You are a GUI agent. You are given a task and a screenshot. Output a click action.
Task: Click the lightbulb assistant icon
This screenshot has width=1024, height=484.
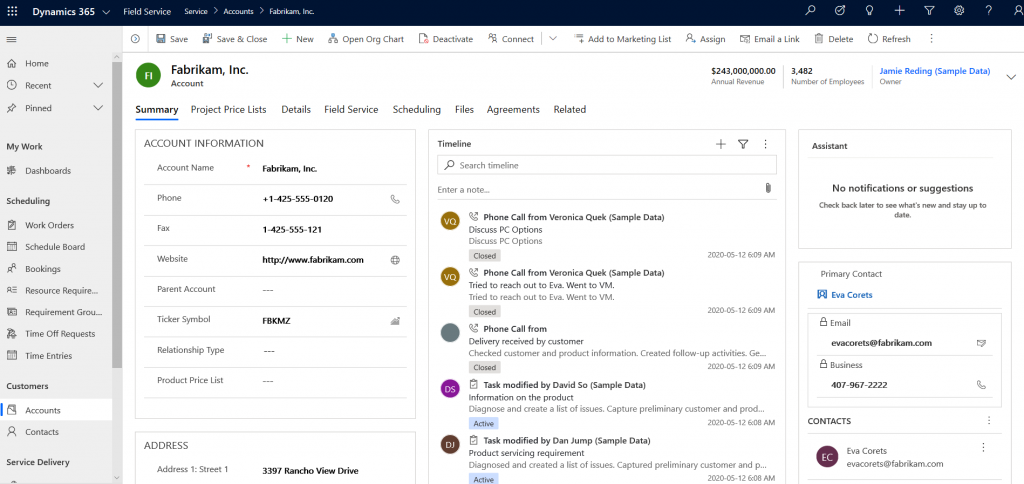[x=869, y=10]
